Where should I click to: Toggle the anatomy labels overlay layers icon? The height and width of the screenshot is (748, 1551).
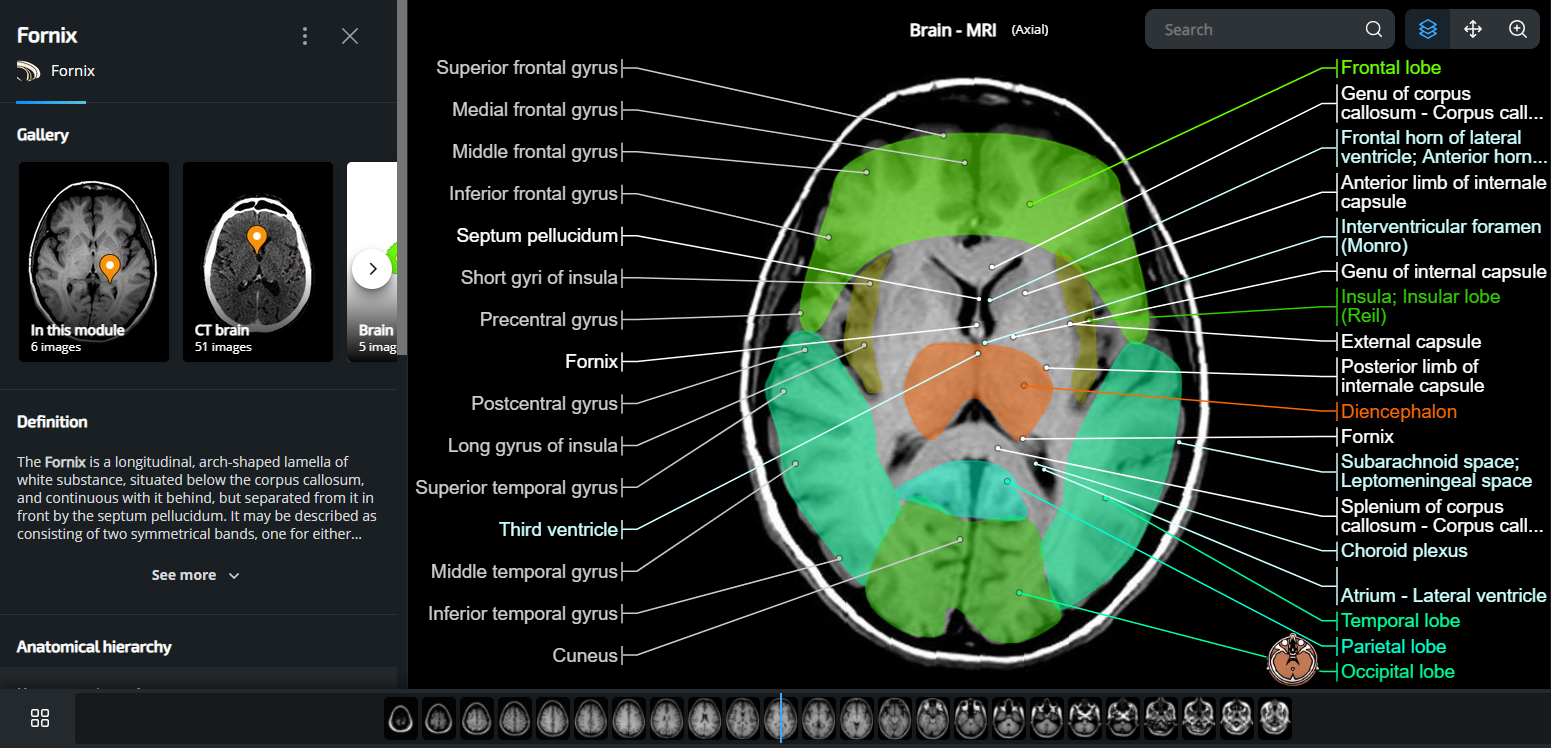[x=1427, y=29]
